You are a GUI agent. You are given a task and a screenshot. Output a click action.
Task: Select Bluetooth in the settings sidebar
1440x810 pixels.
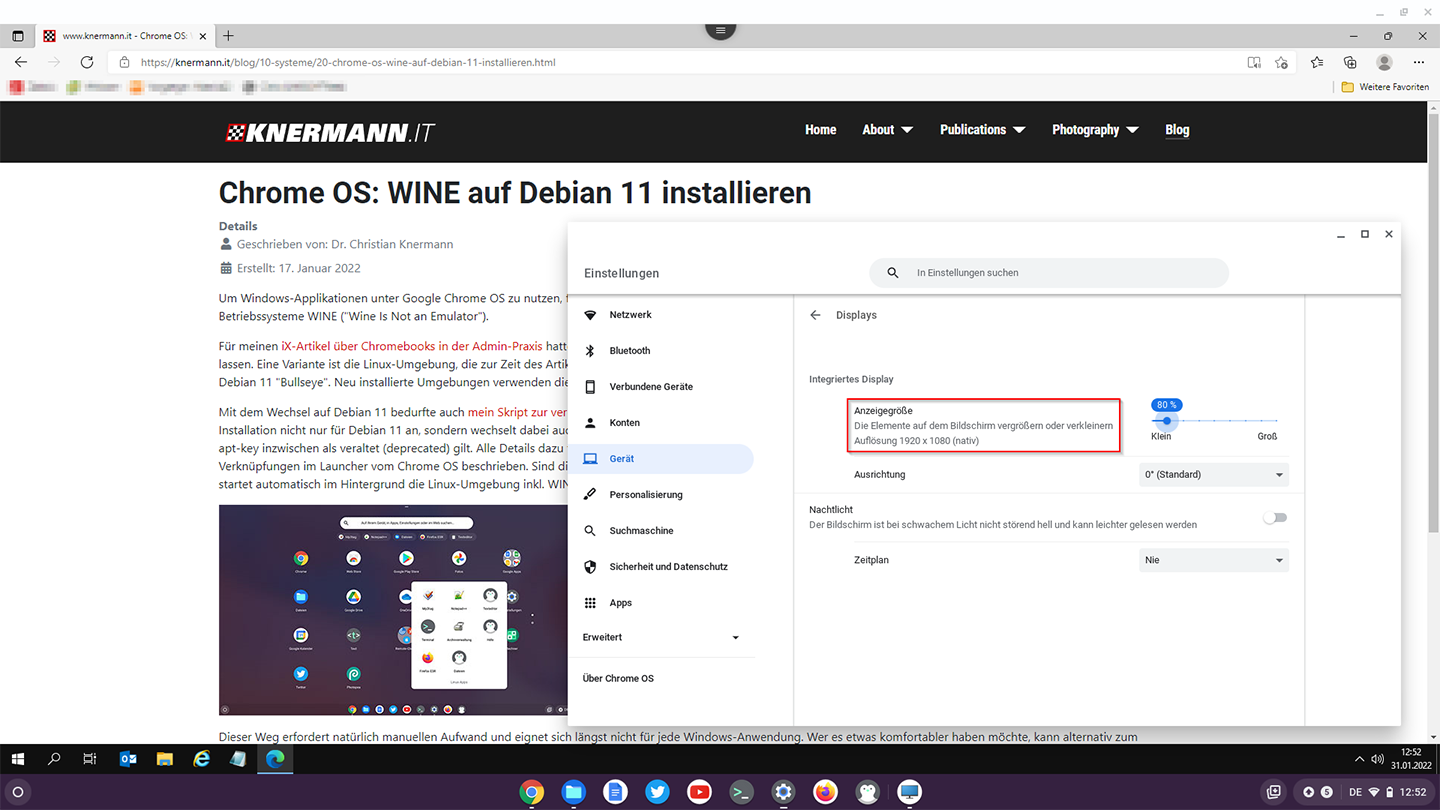[661, 351]
